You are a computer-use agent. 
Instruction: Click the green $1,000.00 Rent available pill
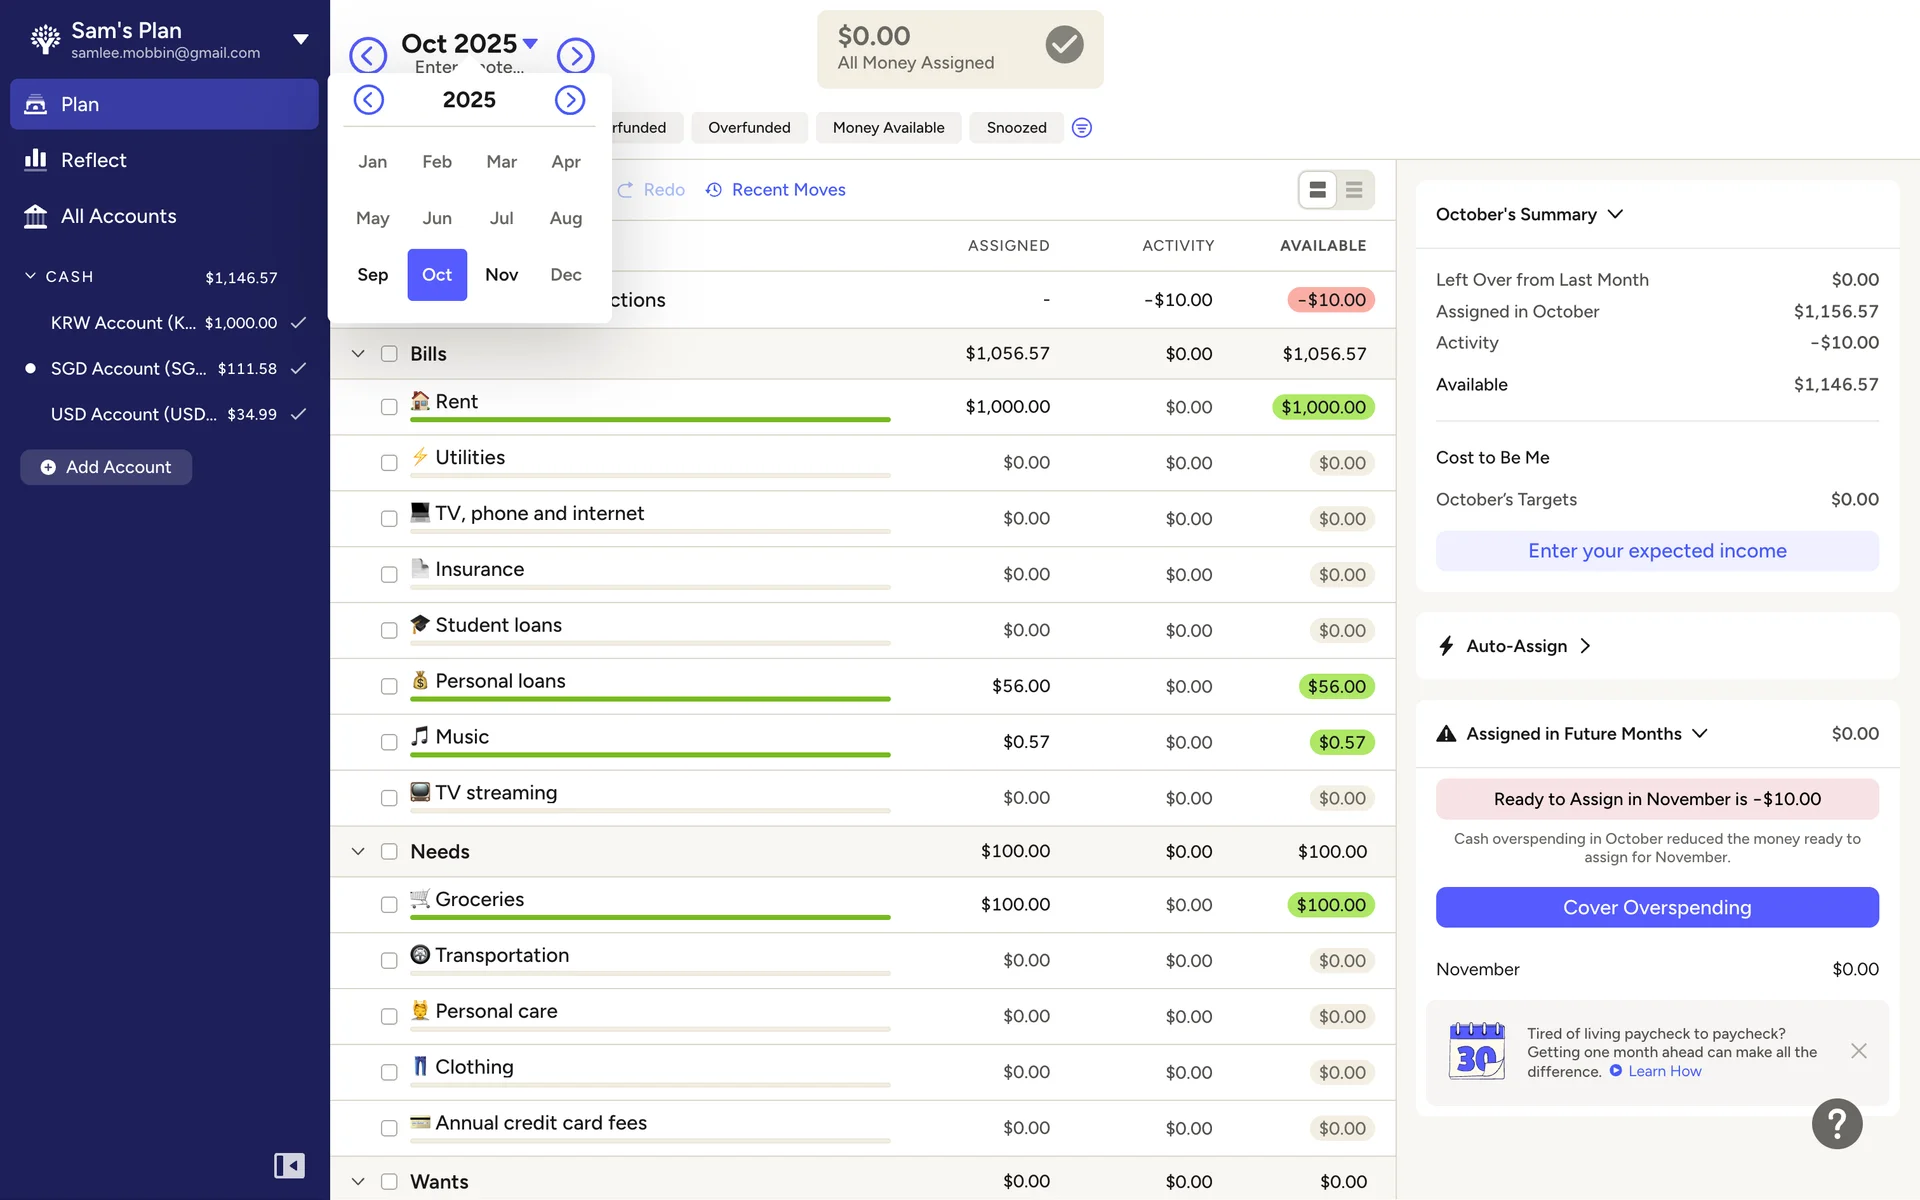[1322, 407]
